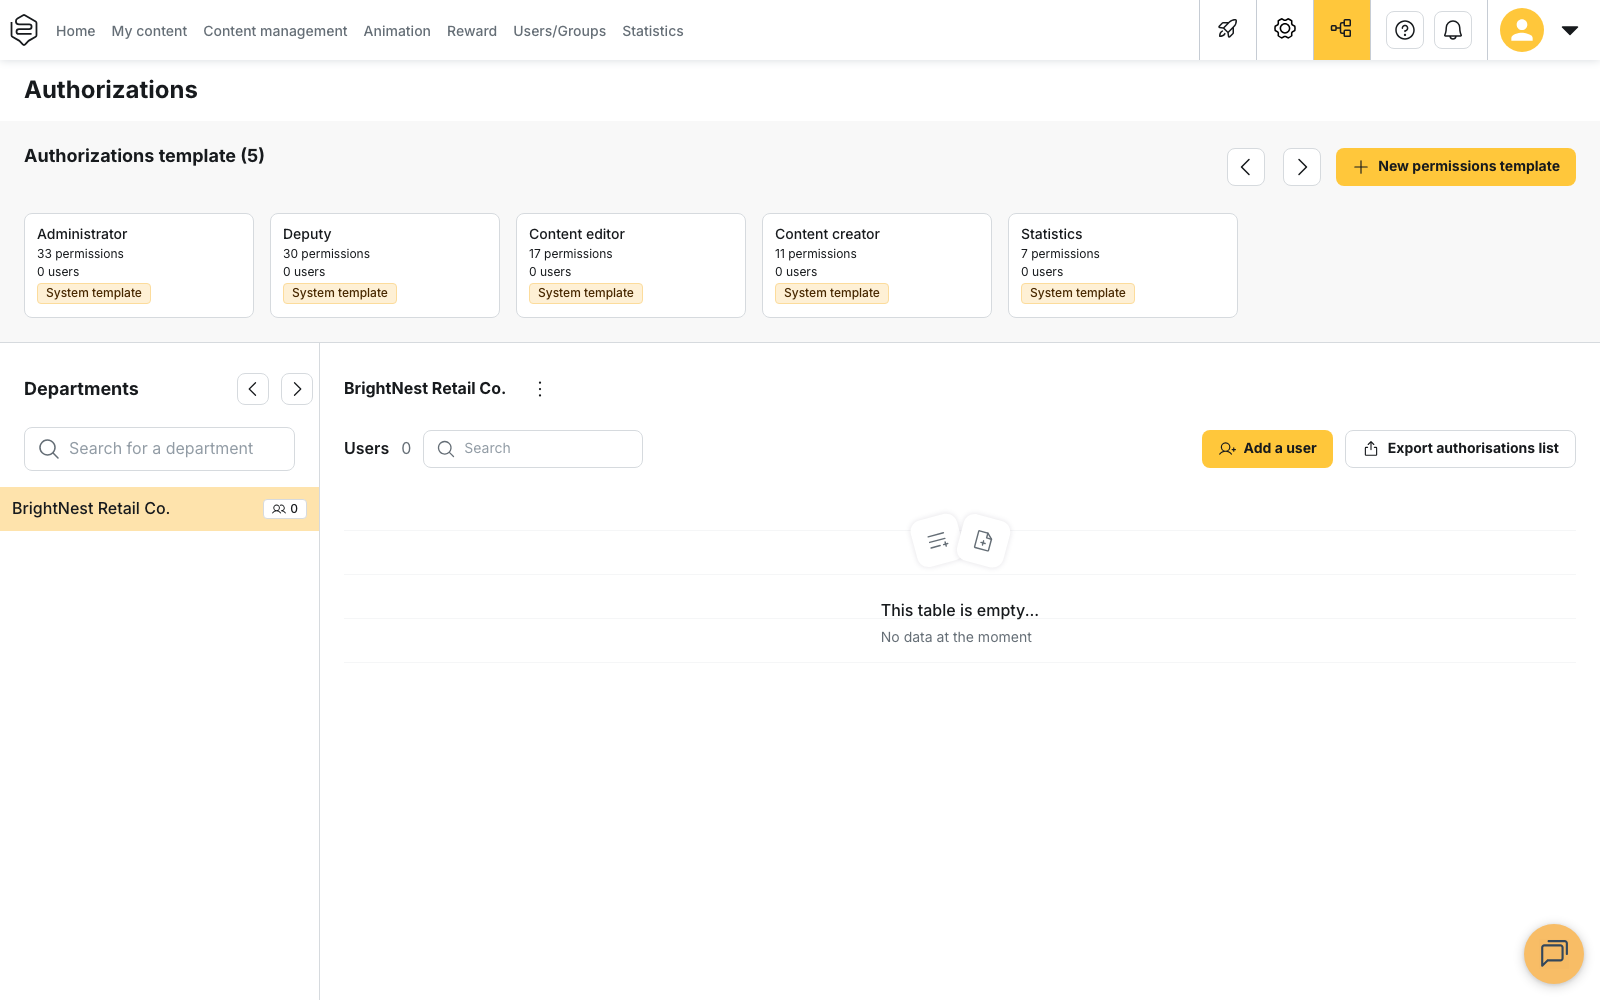Open the rocket launch icon
This screenshot has height=1000, width=1600.
(1228, 30)
